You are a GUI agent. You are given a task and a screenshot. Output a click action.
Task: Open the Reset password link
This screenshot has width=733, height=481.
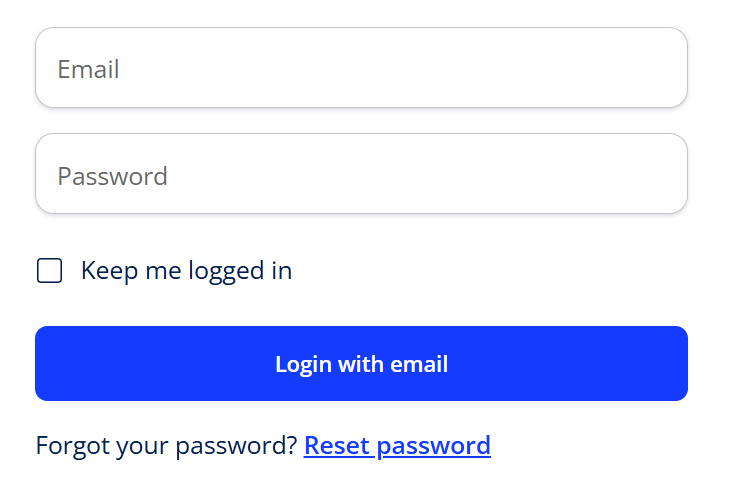(x=397, y=445)
